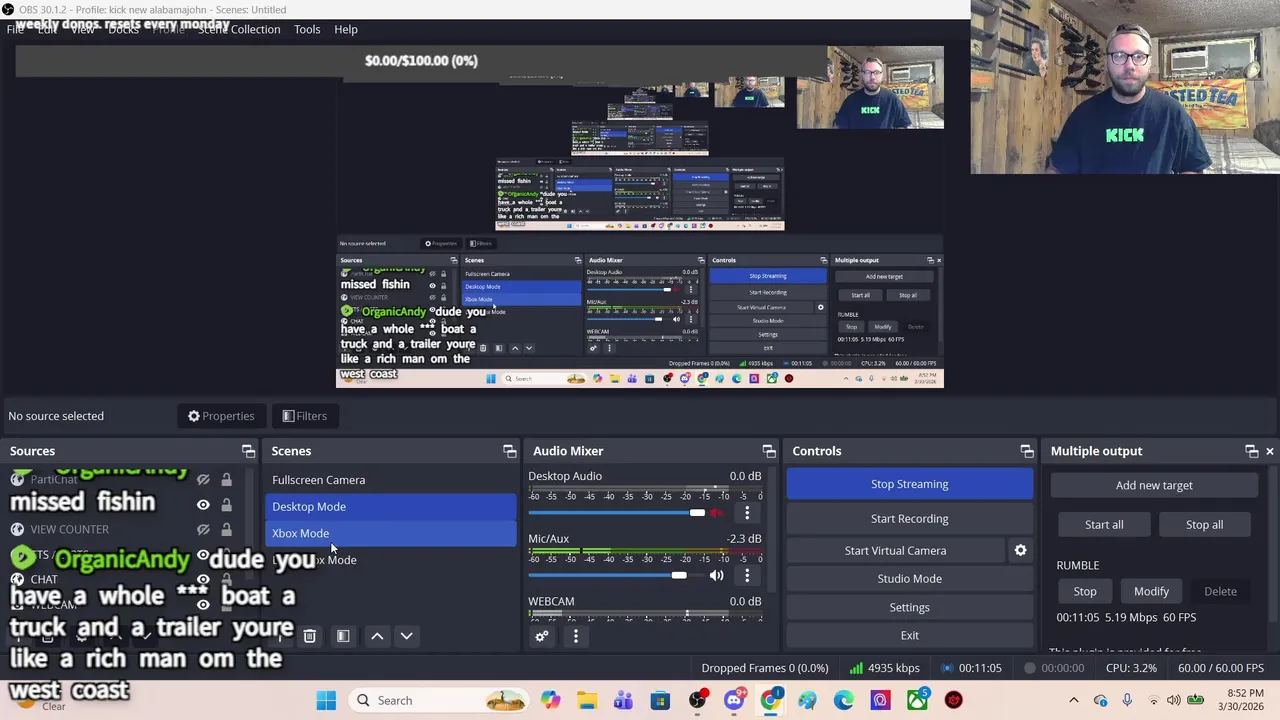Click Exit in Controls panel
This screenshot has height=720, width=1280.
[909, 635]
